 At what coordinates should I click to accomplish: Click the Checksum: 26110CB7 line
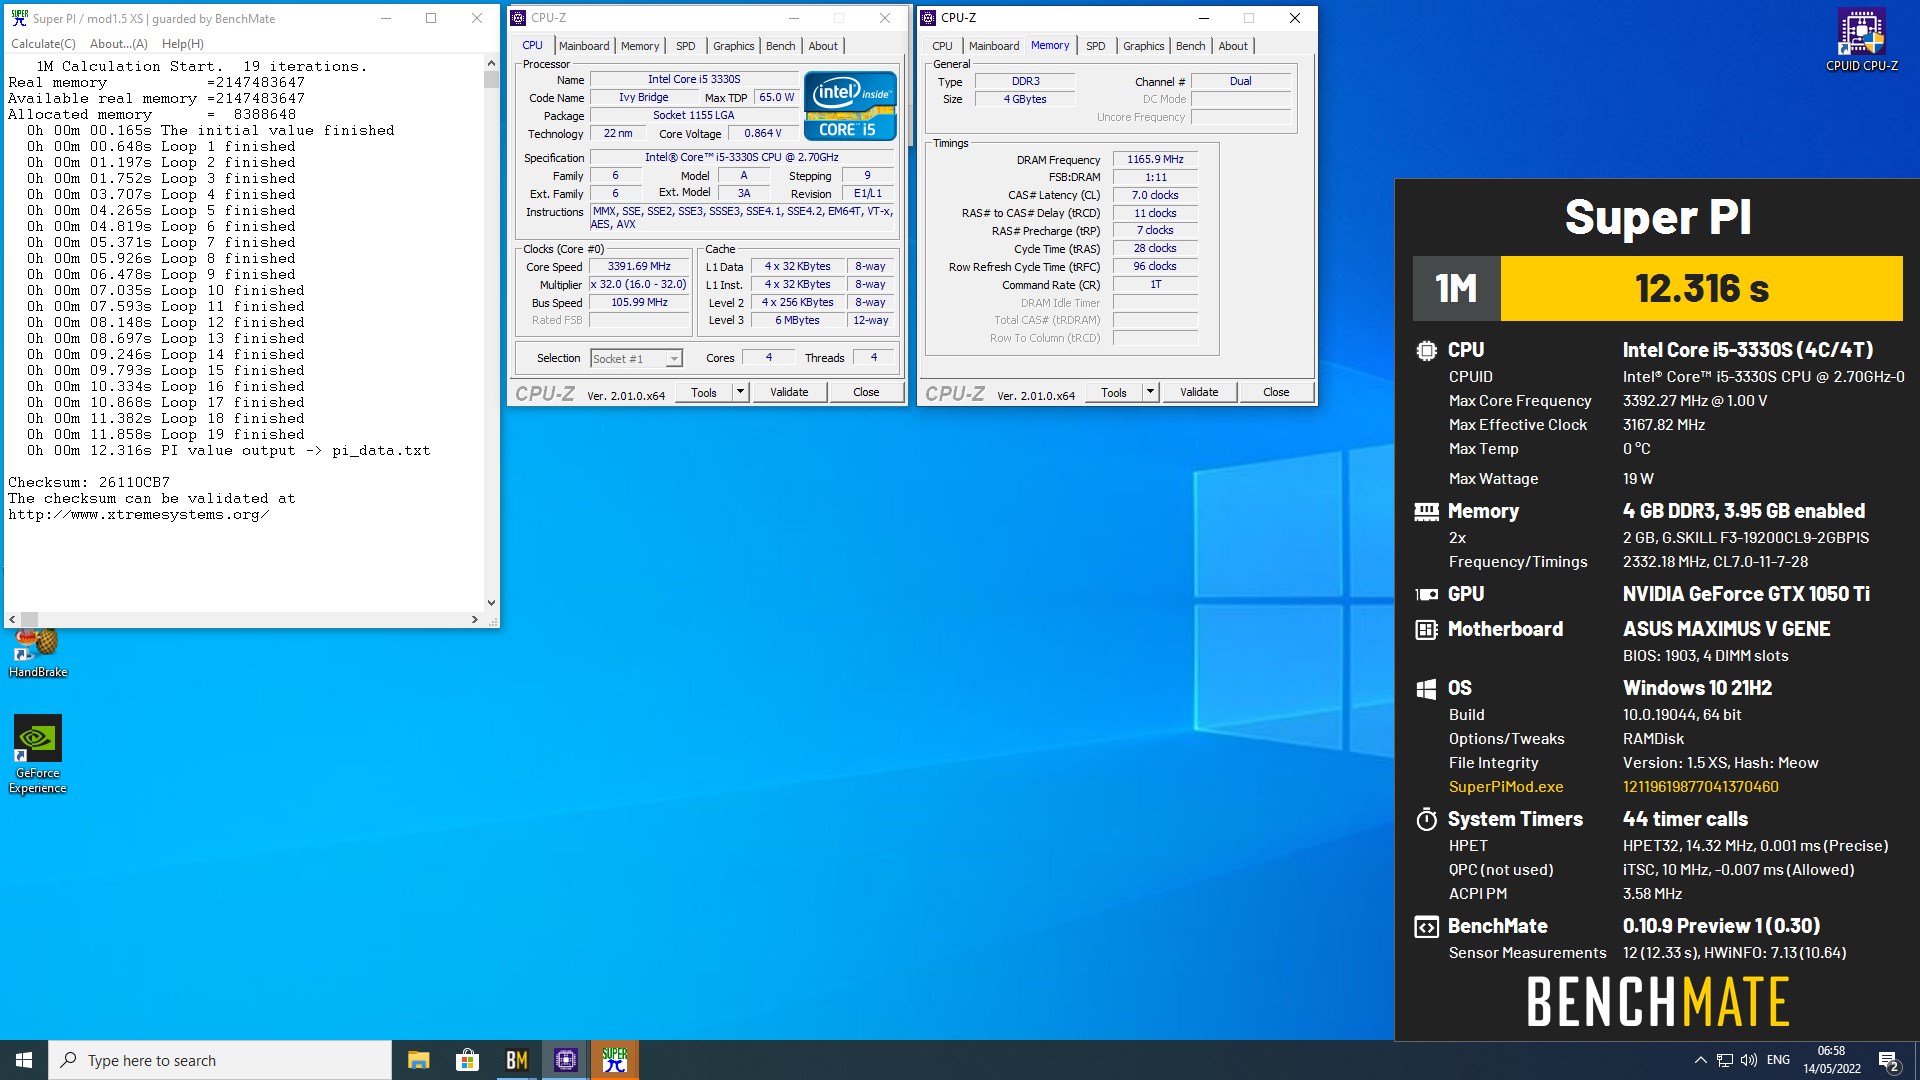(x=89, y=482)
